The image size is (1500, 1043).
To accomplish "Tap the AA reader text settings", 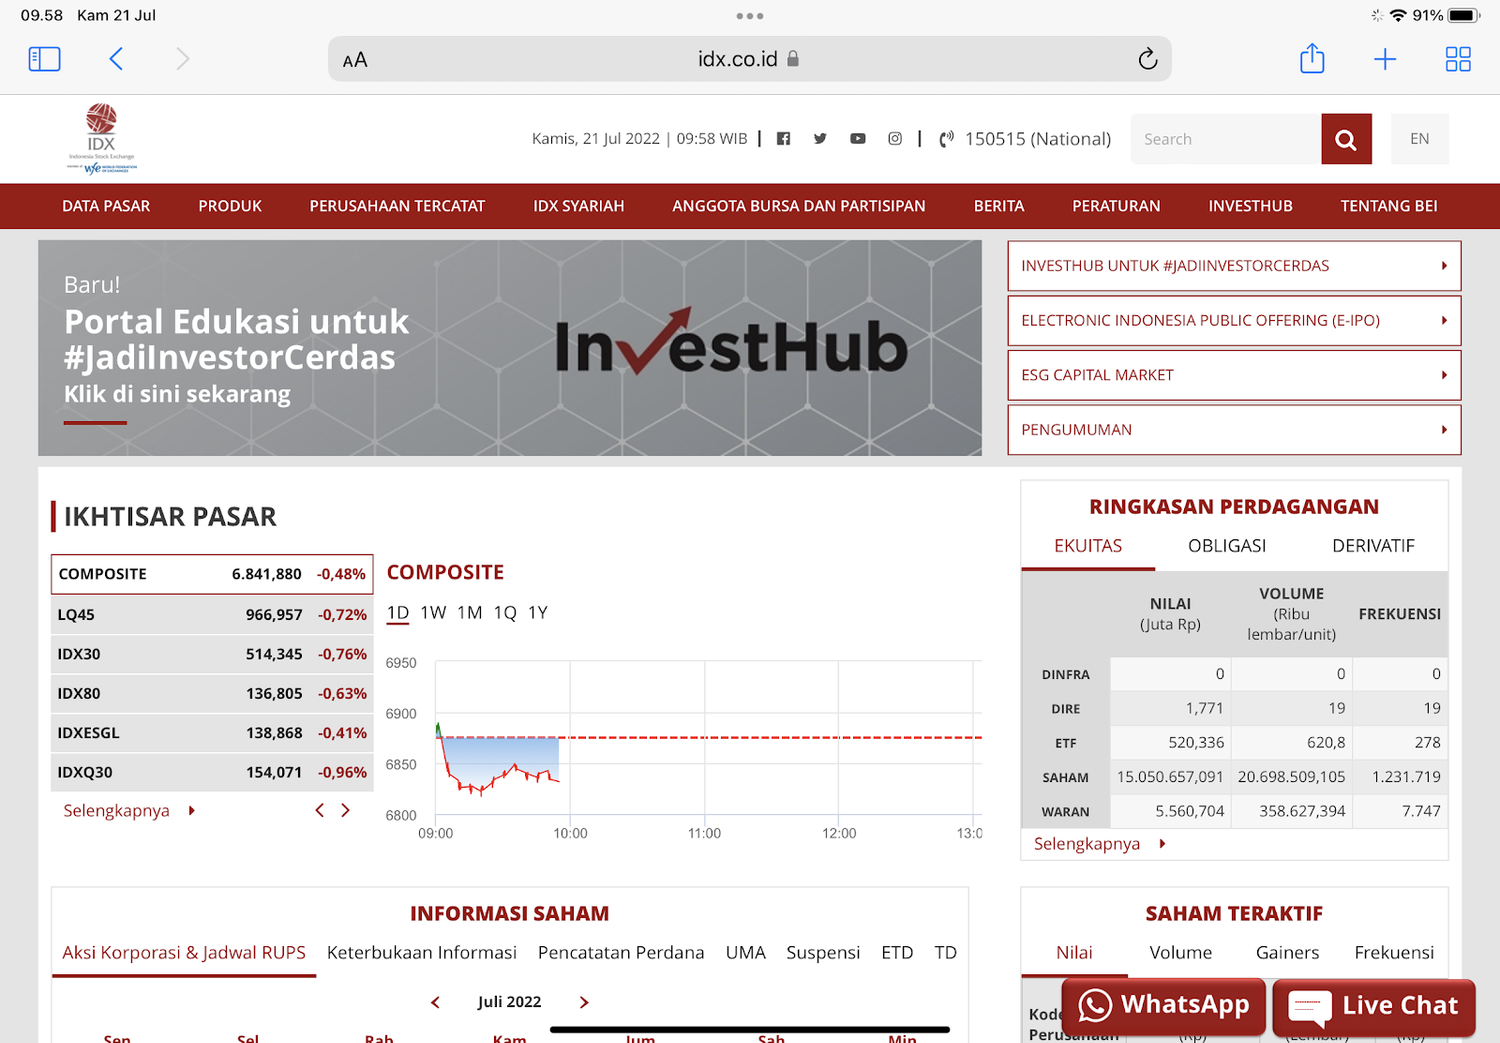I will (355, 60).
